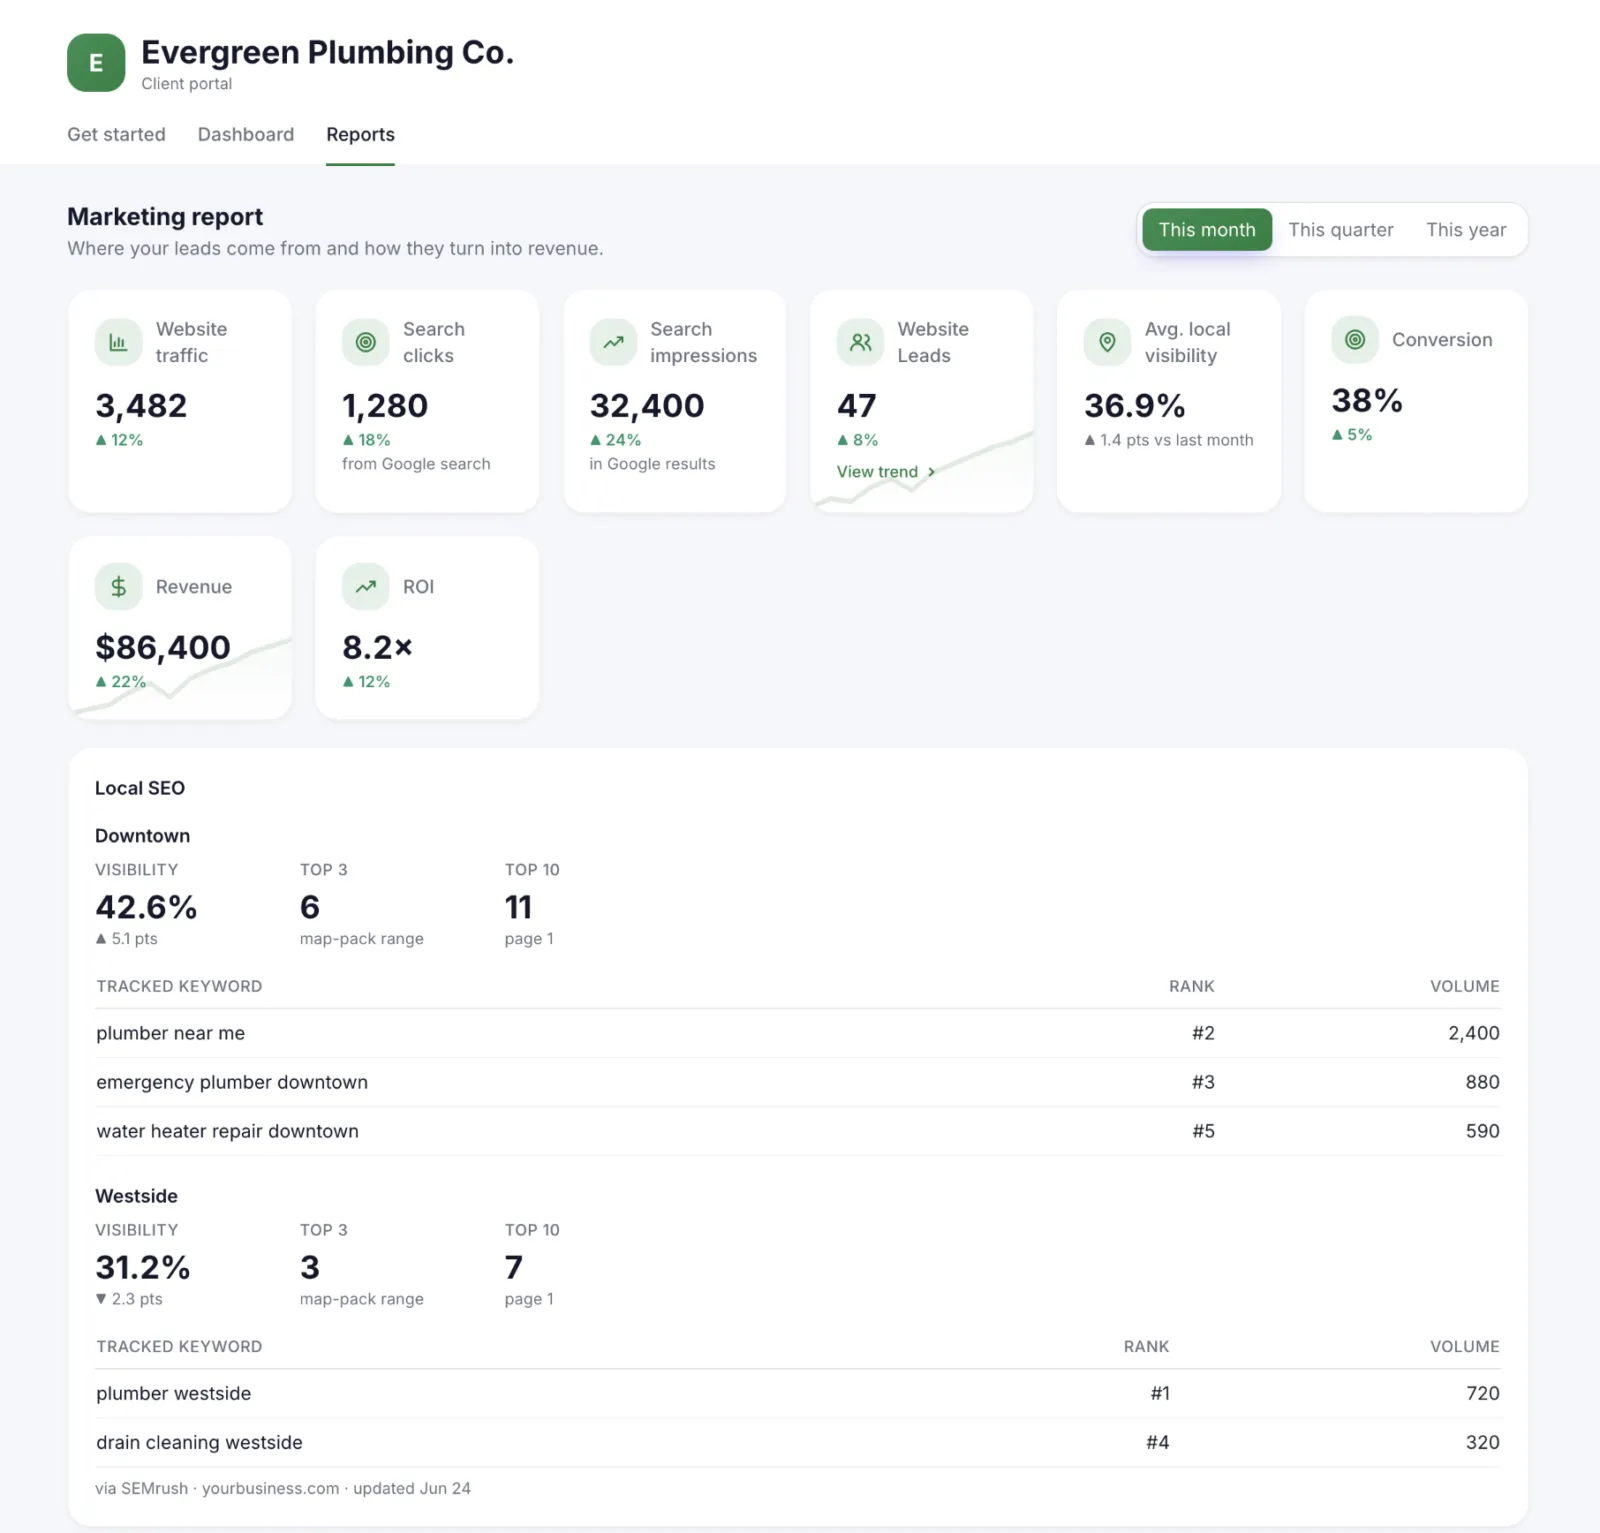The height and width of the screenshot is (1533, 1600).
Task: Click the 1,280 search clicks value
Action: pos(385,406)
